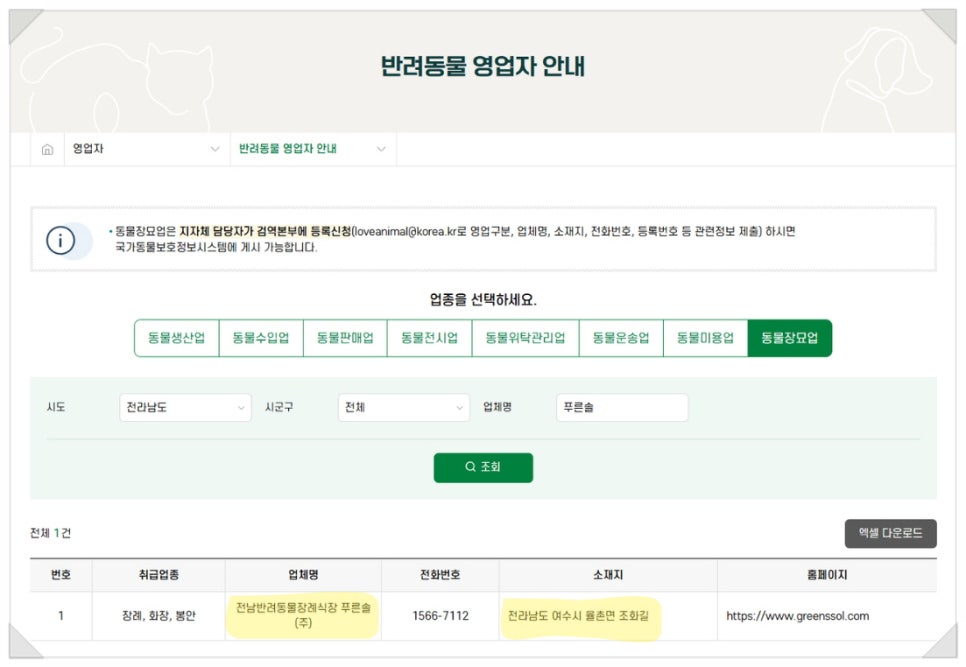
Task: Select the 동물위탁관리업 tab
Action: pyautogui.click(x=526, y=338)
